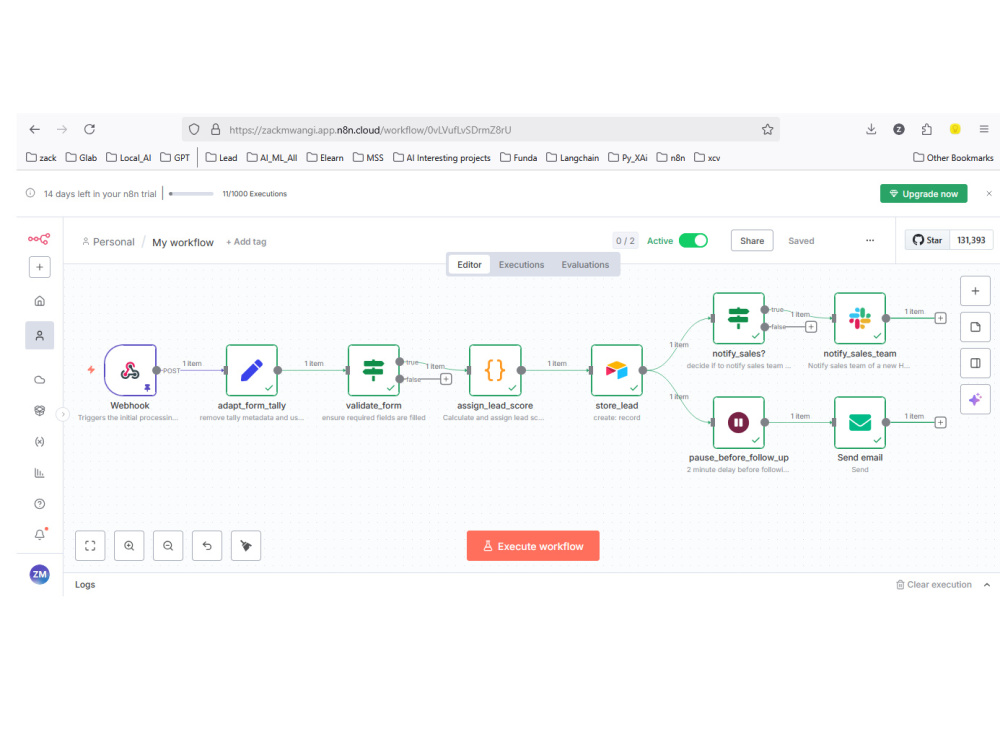1000x750 pixels.
Task: Open the Langchain bookmarks folder
Action: (573, 158)
